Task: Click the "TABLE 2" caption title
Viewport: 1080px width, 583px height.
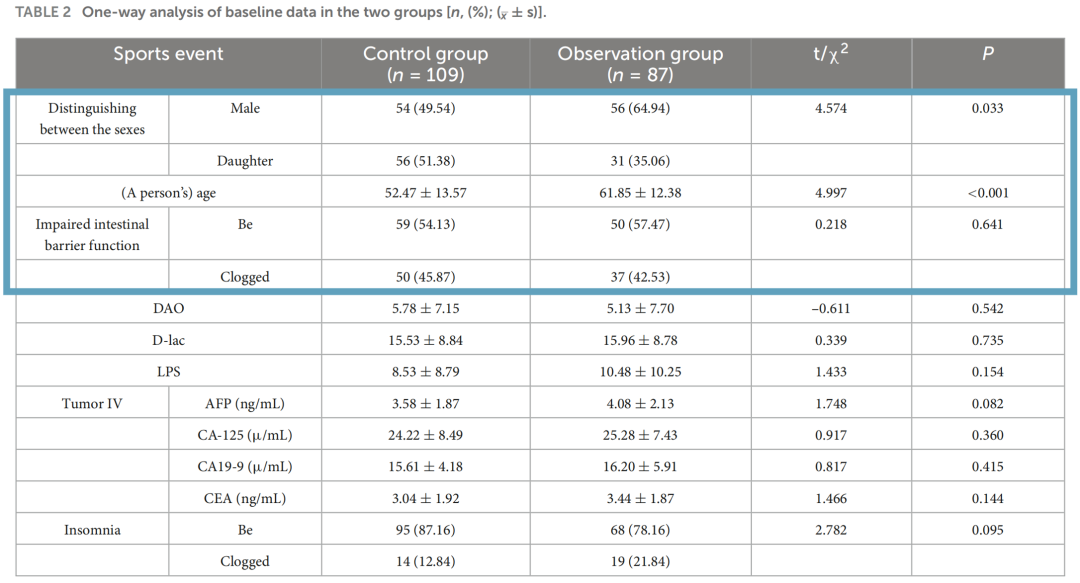Action: (43, 13)
